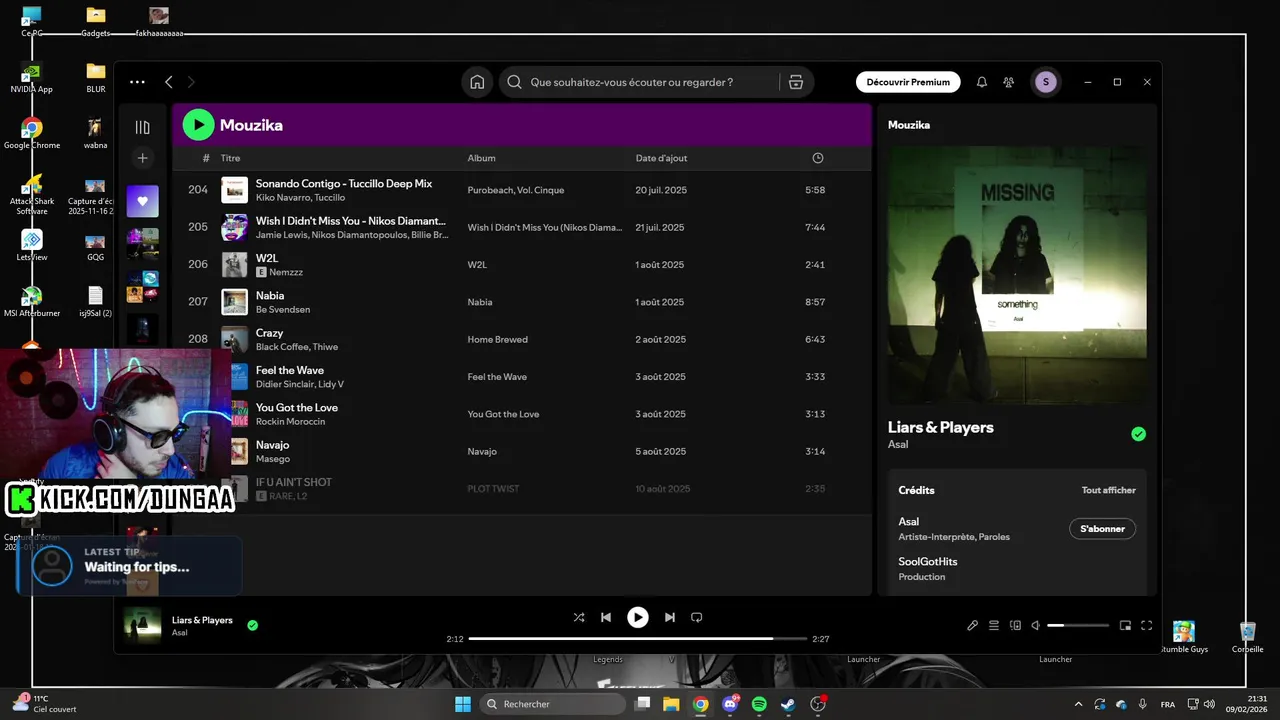Open the NVIDIA App desktop shortcut
Screen dimensions: 1280x720
click(x=32, y=76)
